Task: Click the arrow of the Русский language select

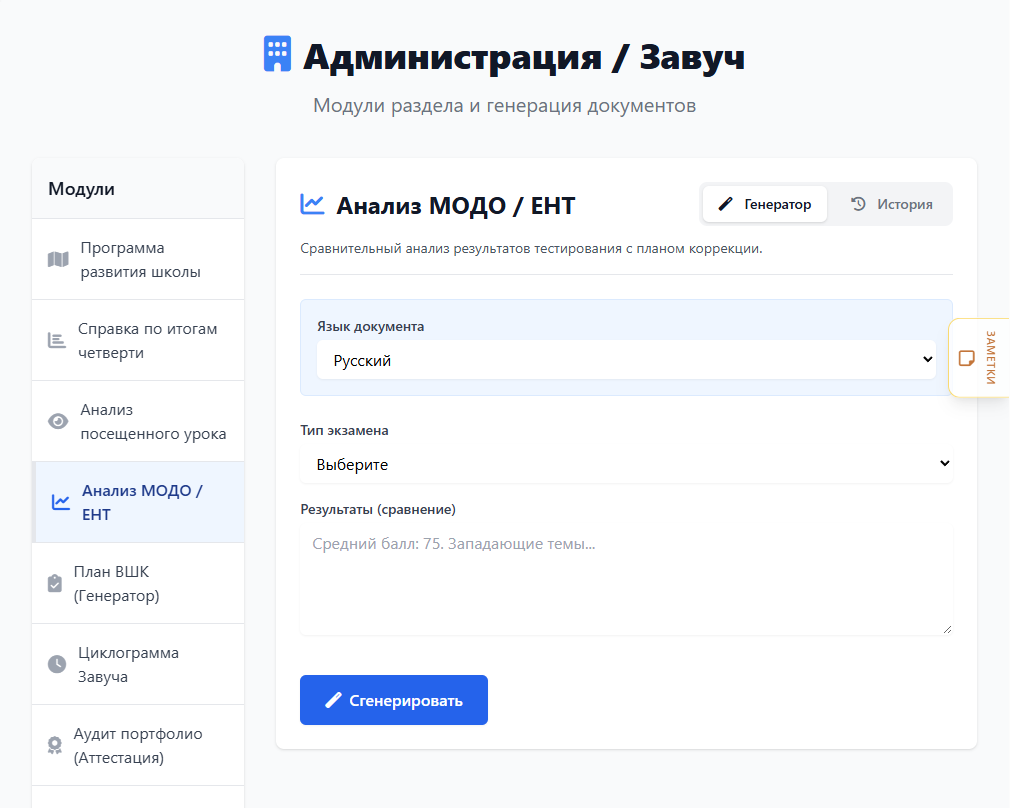Action: click(x=928, y=360)
